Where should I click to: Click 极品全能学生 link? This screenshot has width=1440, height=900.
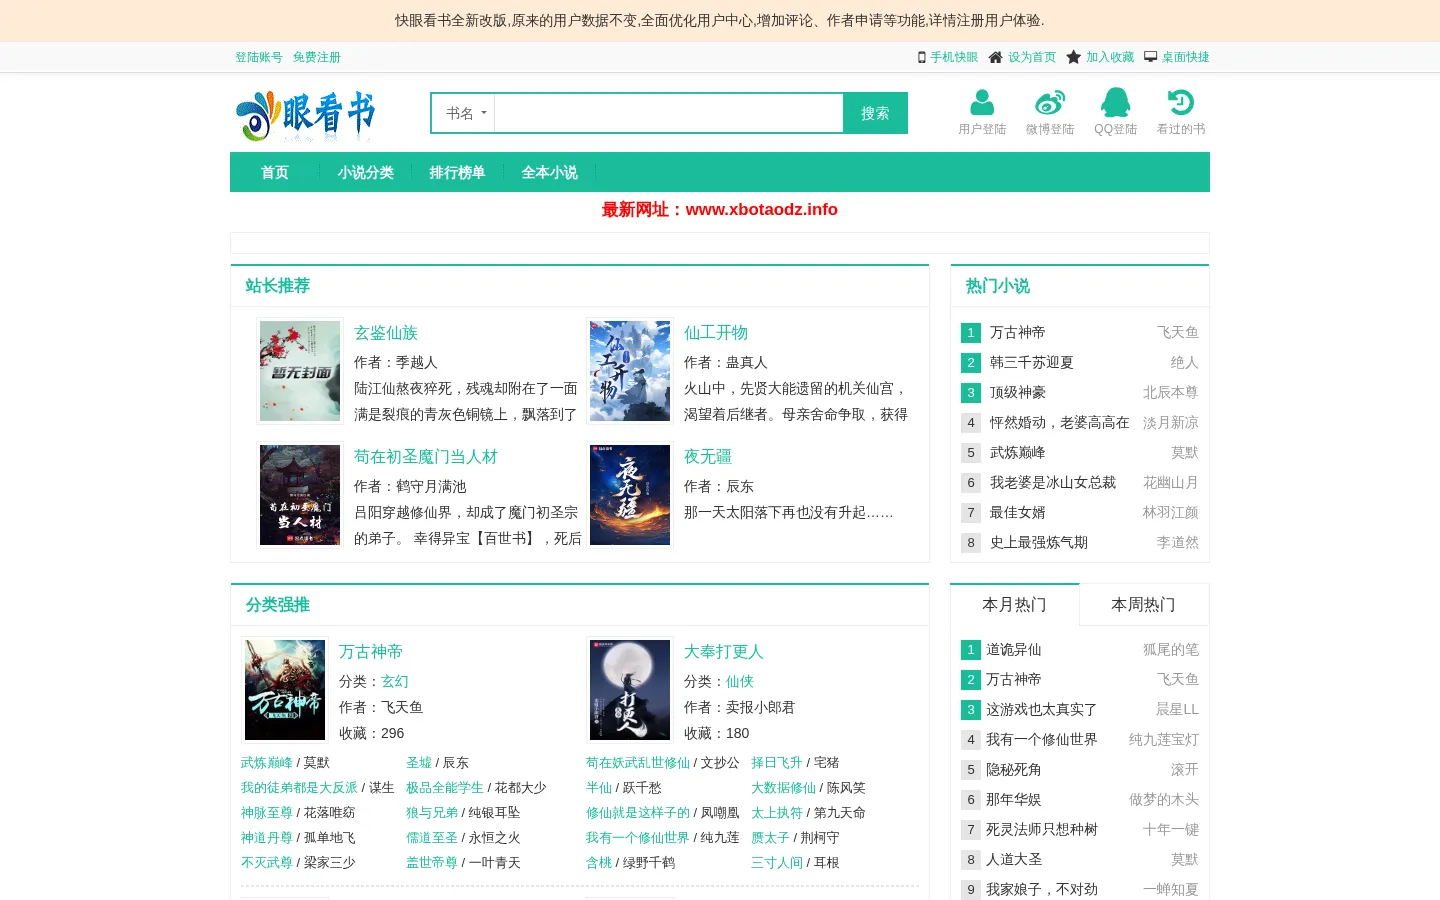(445, 787)
